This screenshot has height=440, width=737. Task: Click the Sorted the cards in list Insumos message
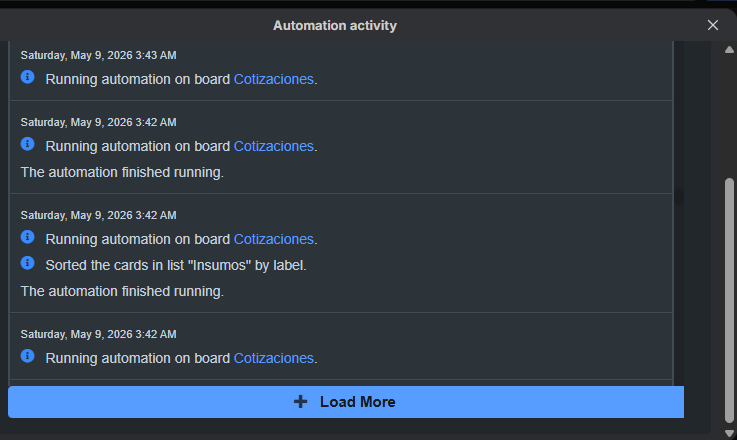pyautogui.click(x=176, y=265)
